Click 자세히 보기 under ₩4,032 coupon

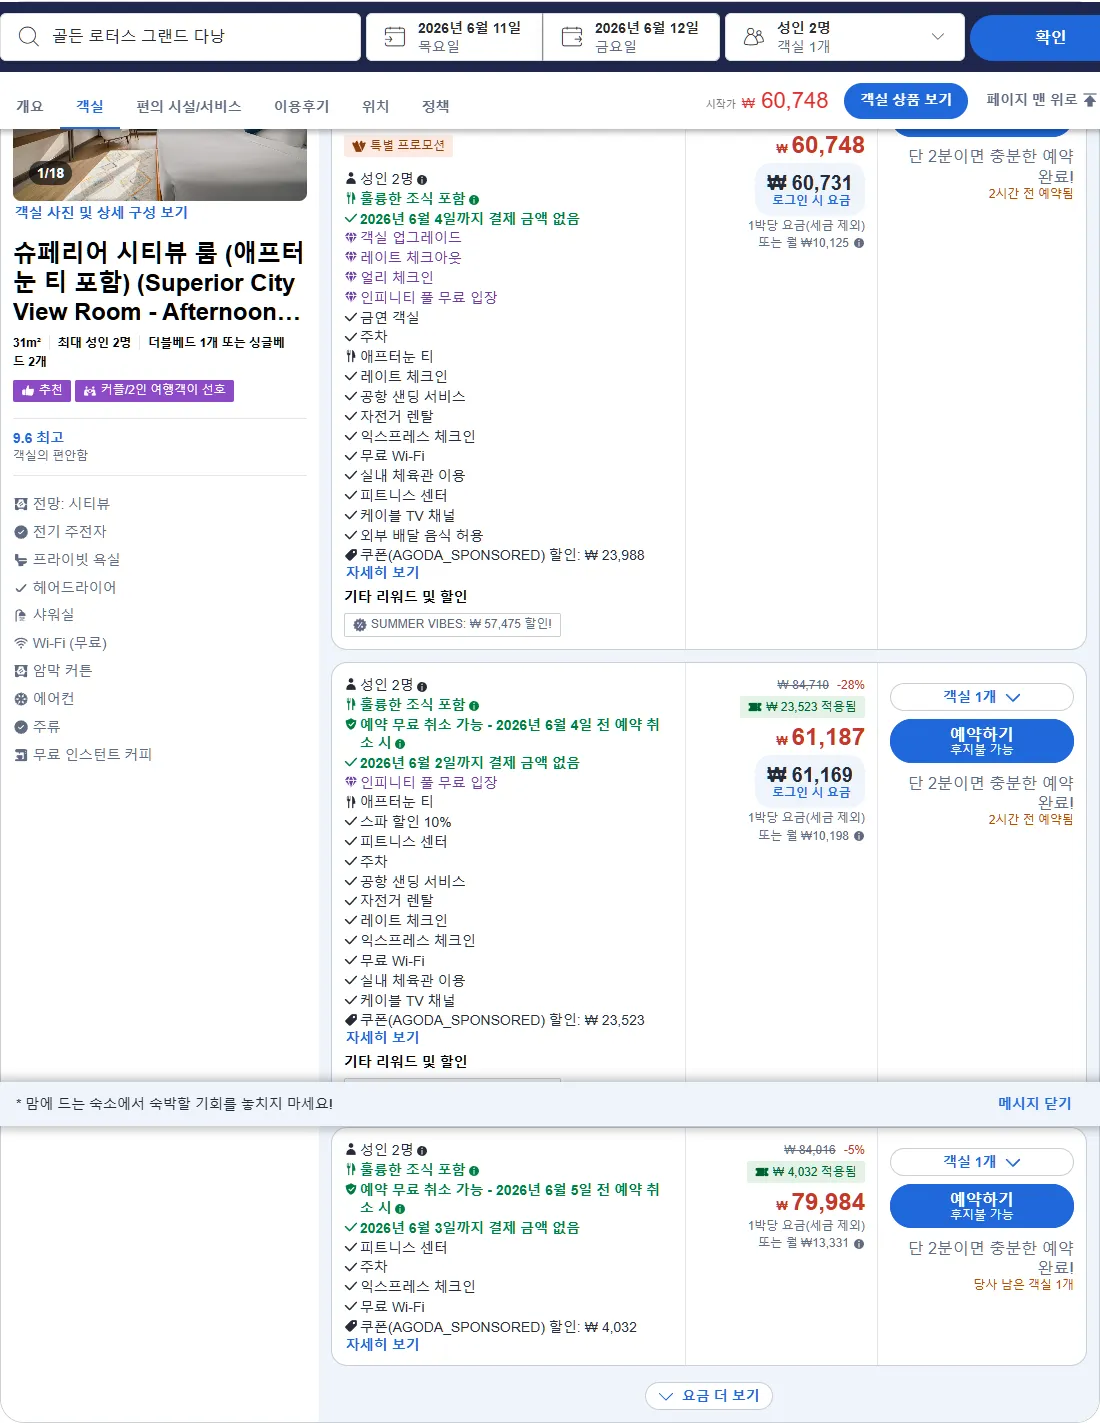point(383,1345)
